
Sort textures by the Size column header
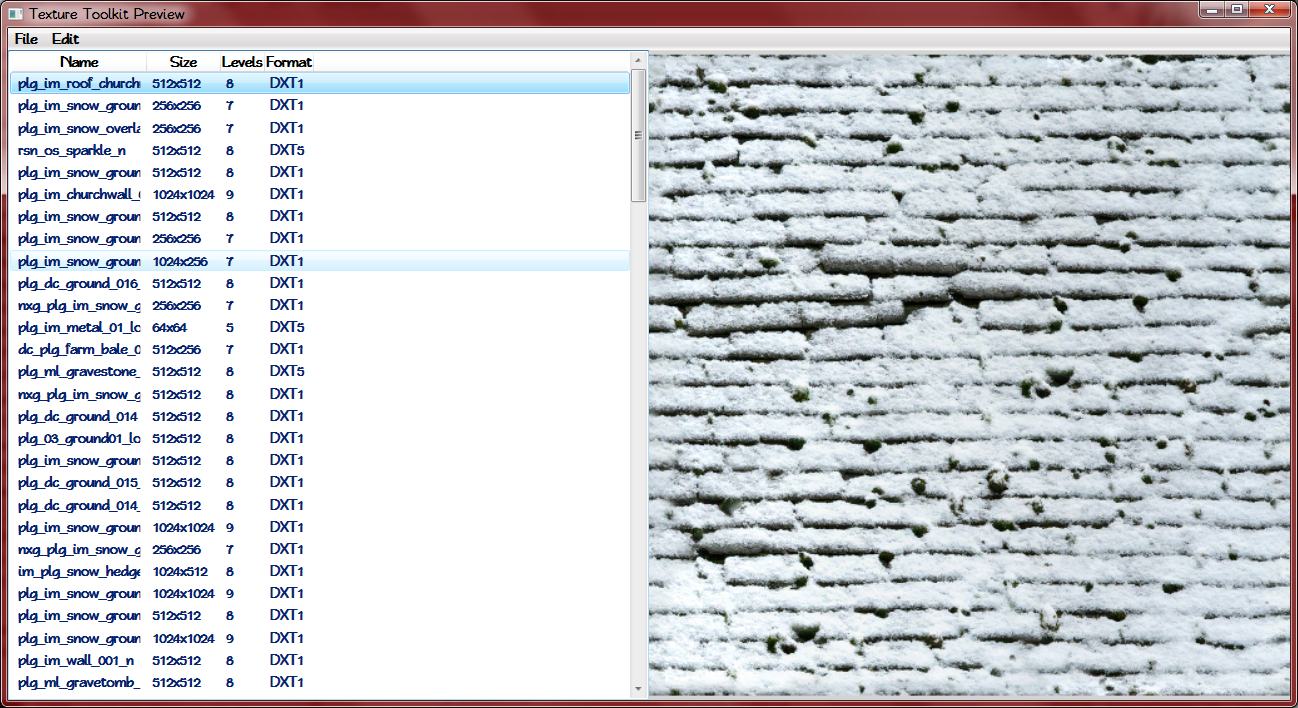183,62
